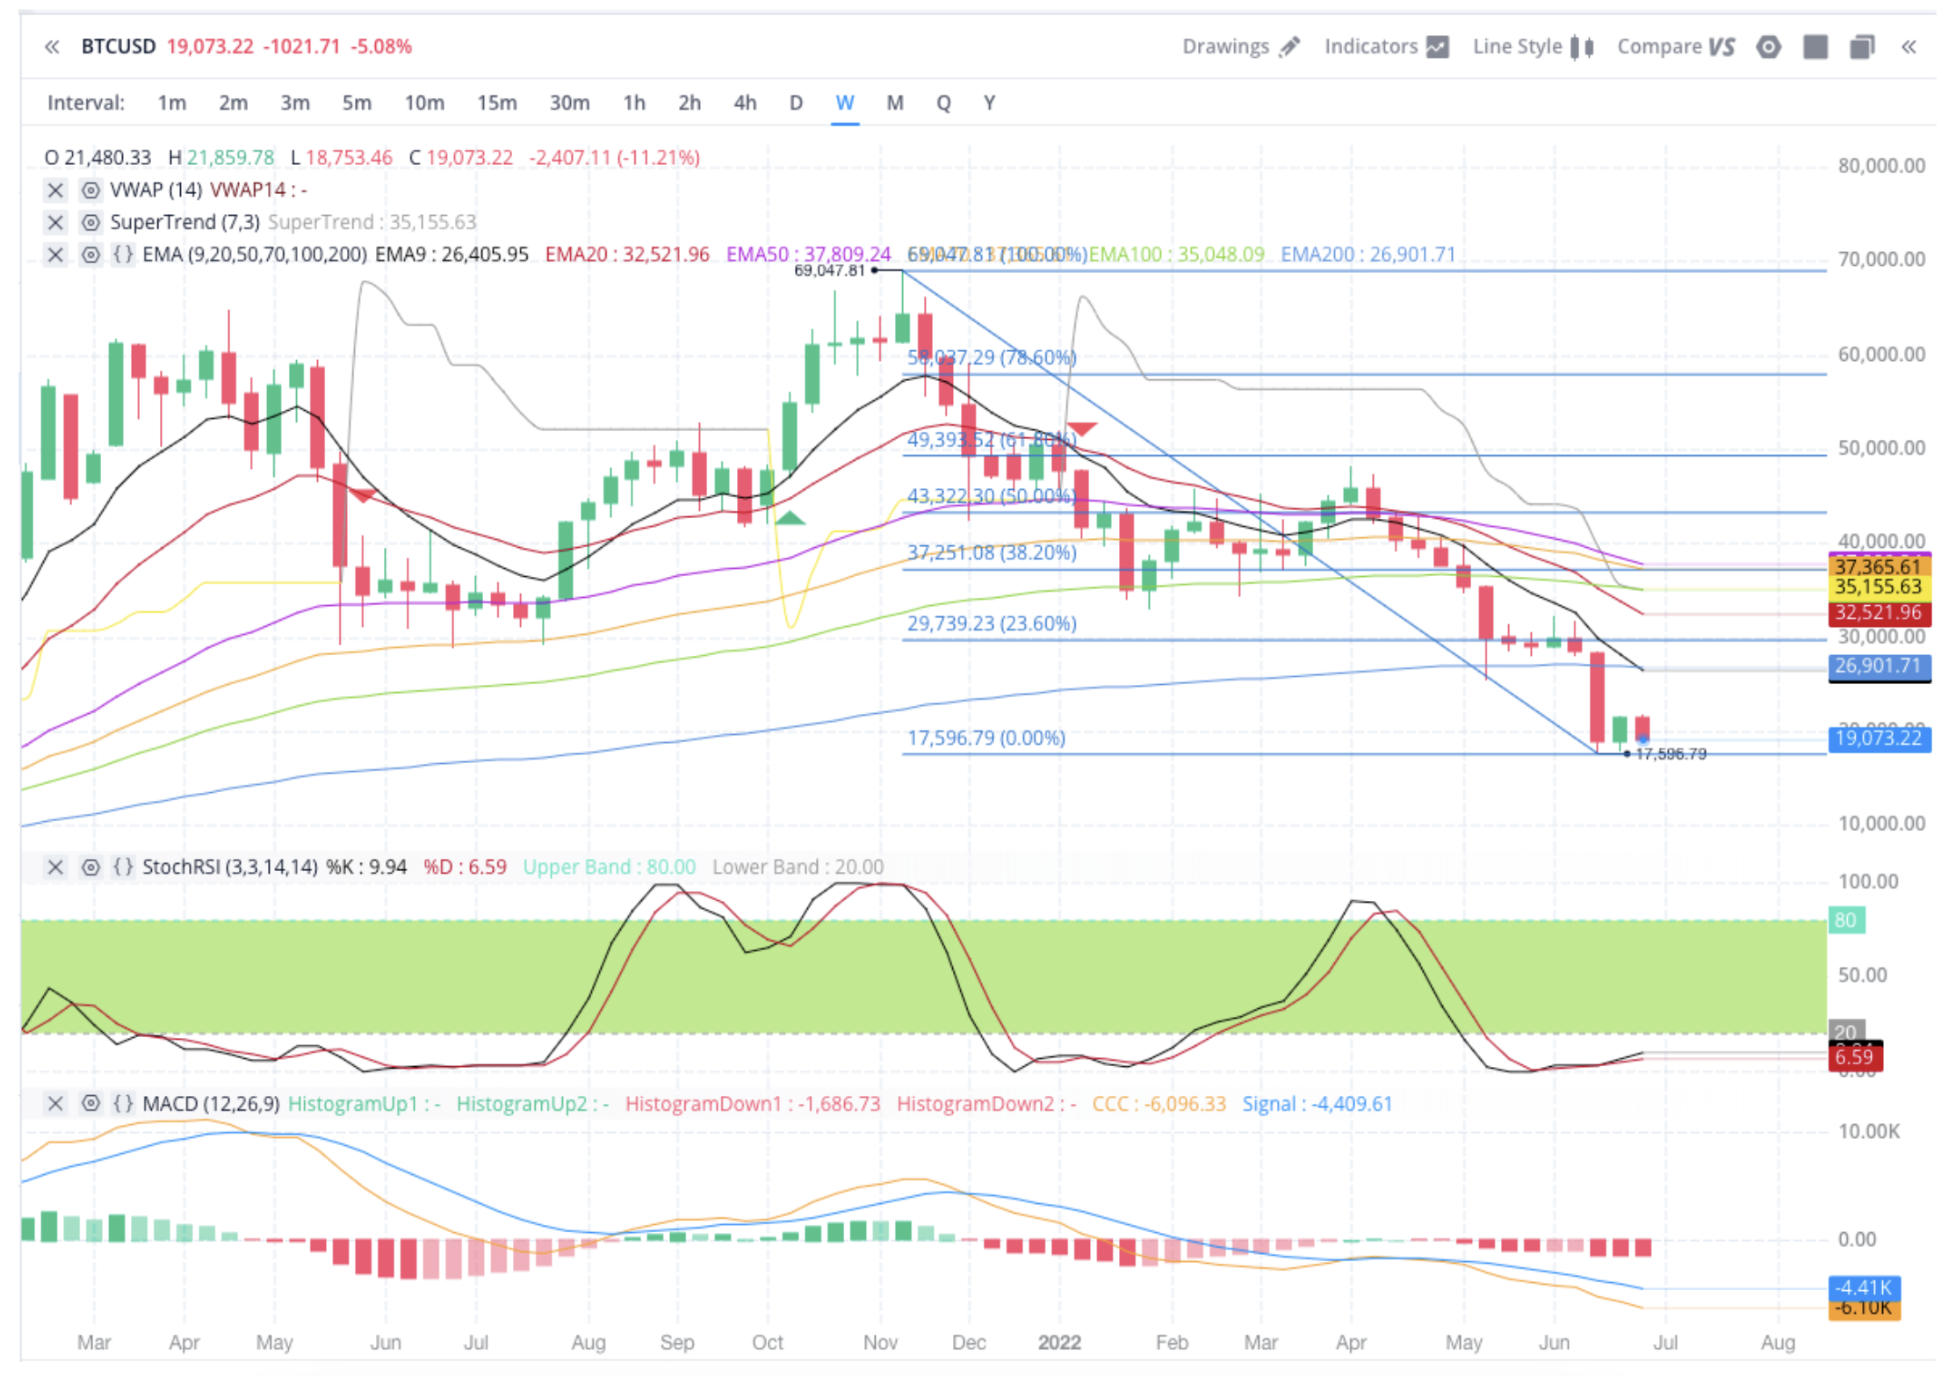Switch to Yearly interval Y
Image resolution: width=1954 pixels, height=1376 pixels.
pyautogui.click(x=989, y=102)
